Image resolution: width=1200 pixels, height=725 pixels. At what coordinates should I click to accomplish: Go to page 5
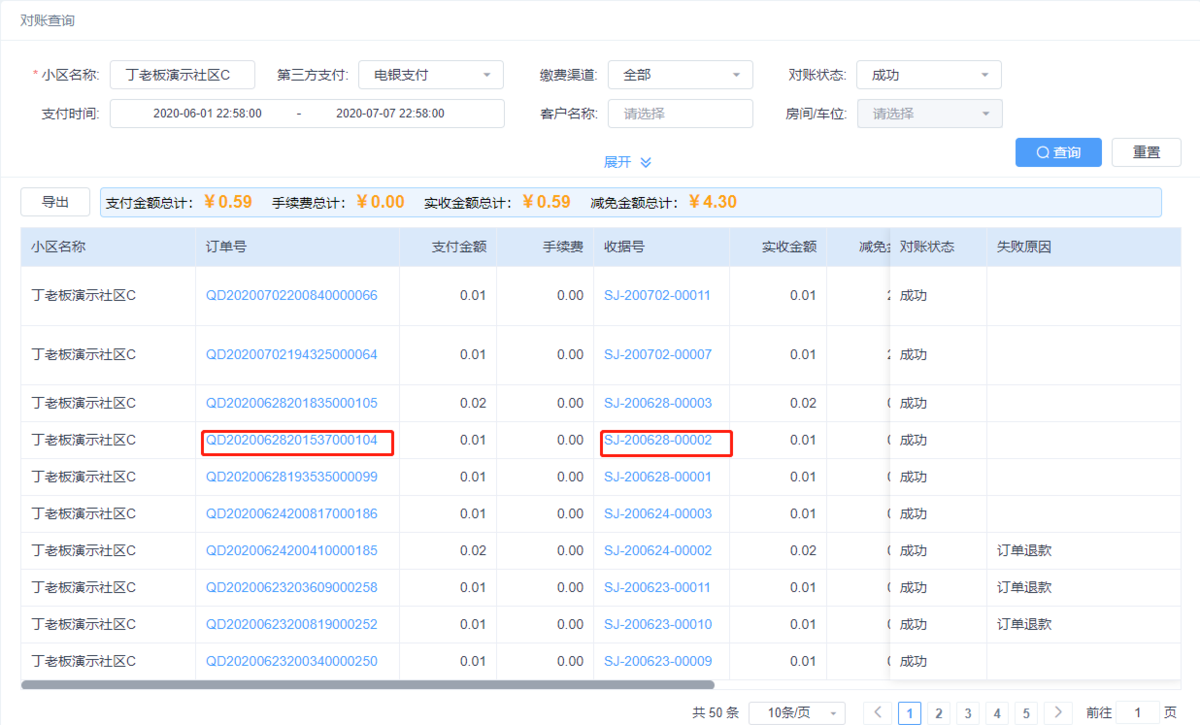click(x=1025, y=713)
